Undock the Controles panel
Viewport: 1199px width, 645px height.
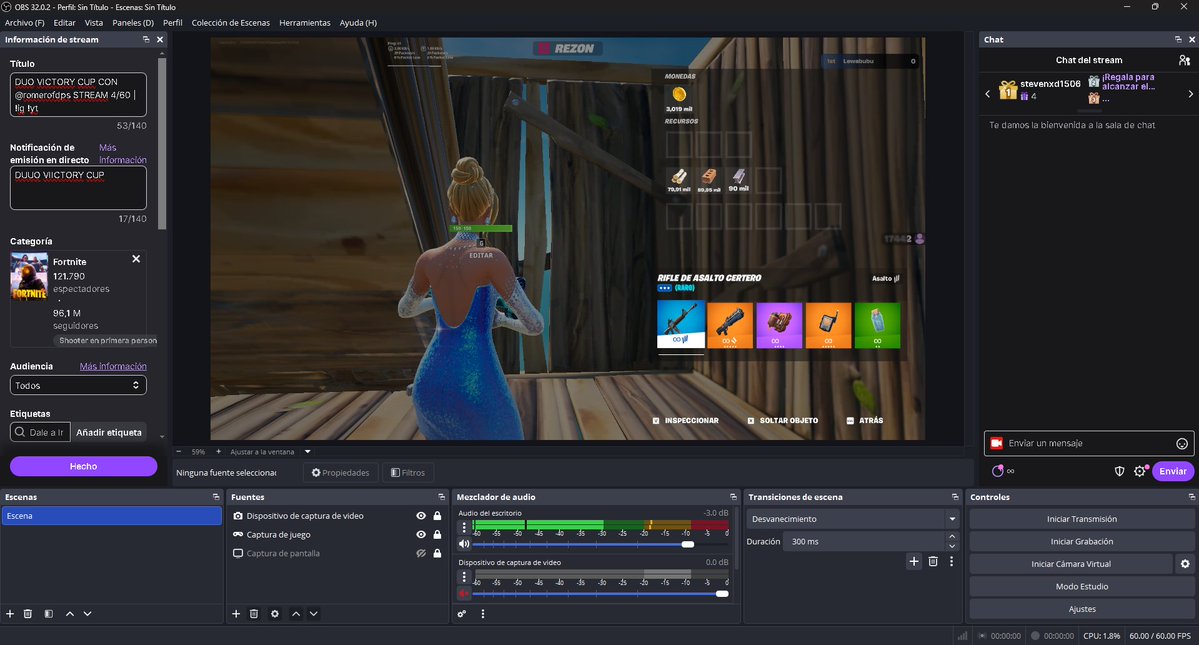pyautogui.click(x=1191, y=497)
